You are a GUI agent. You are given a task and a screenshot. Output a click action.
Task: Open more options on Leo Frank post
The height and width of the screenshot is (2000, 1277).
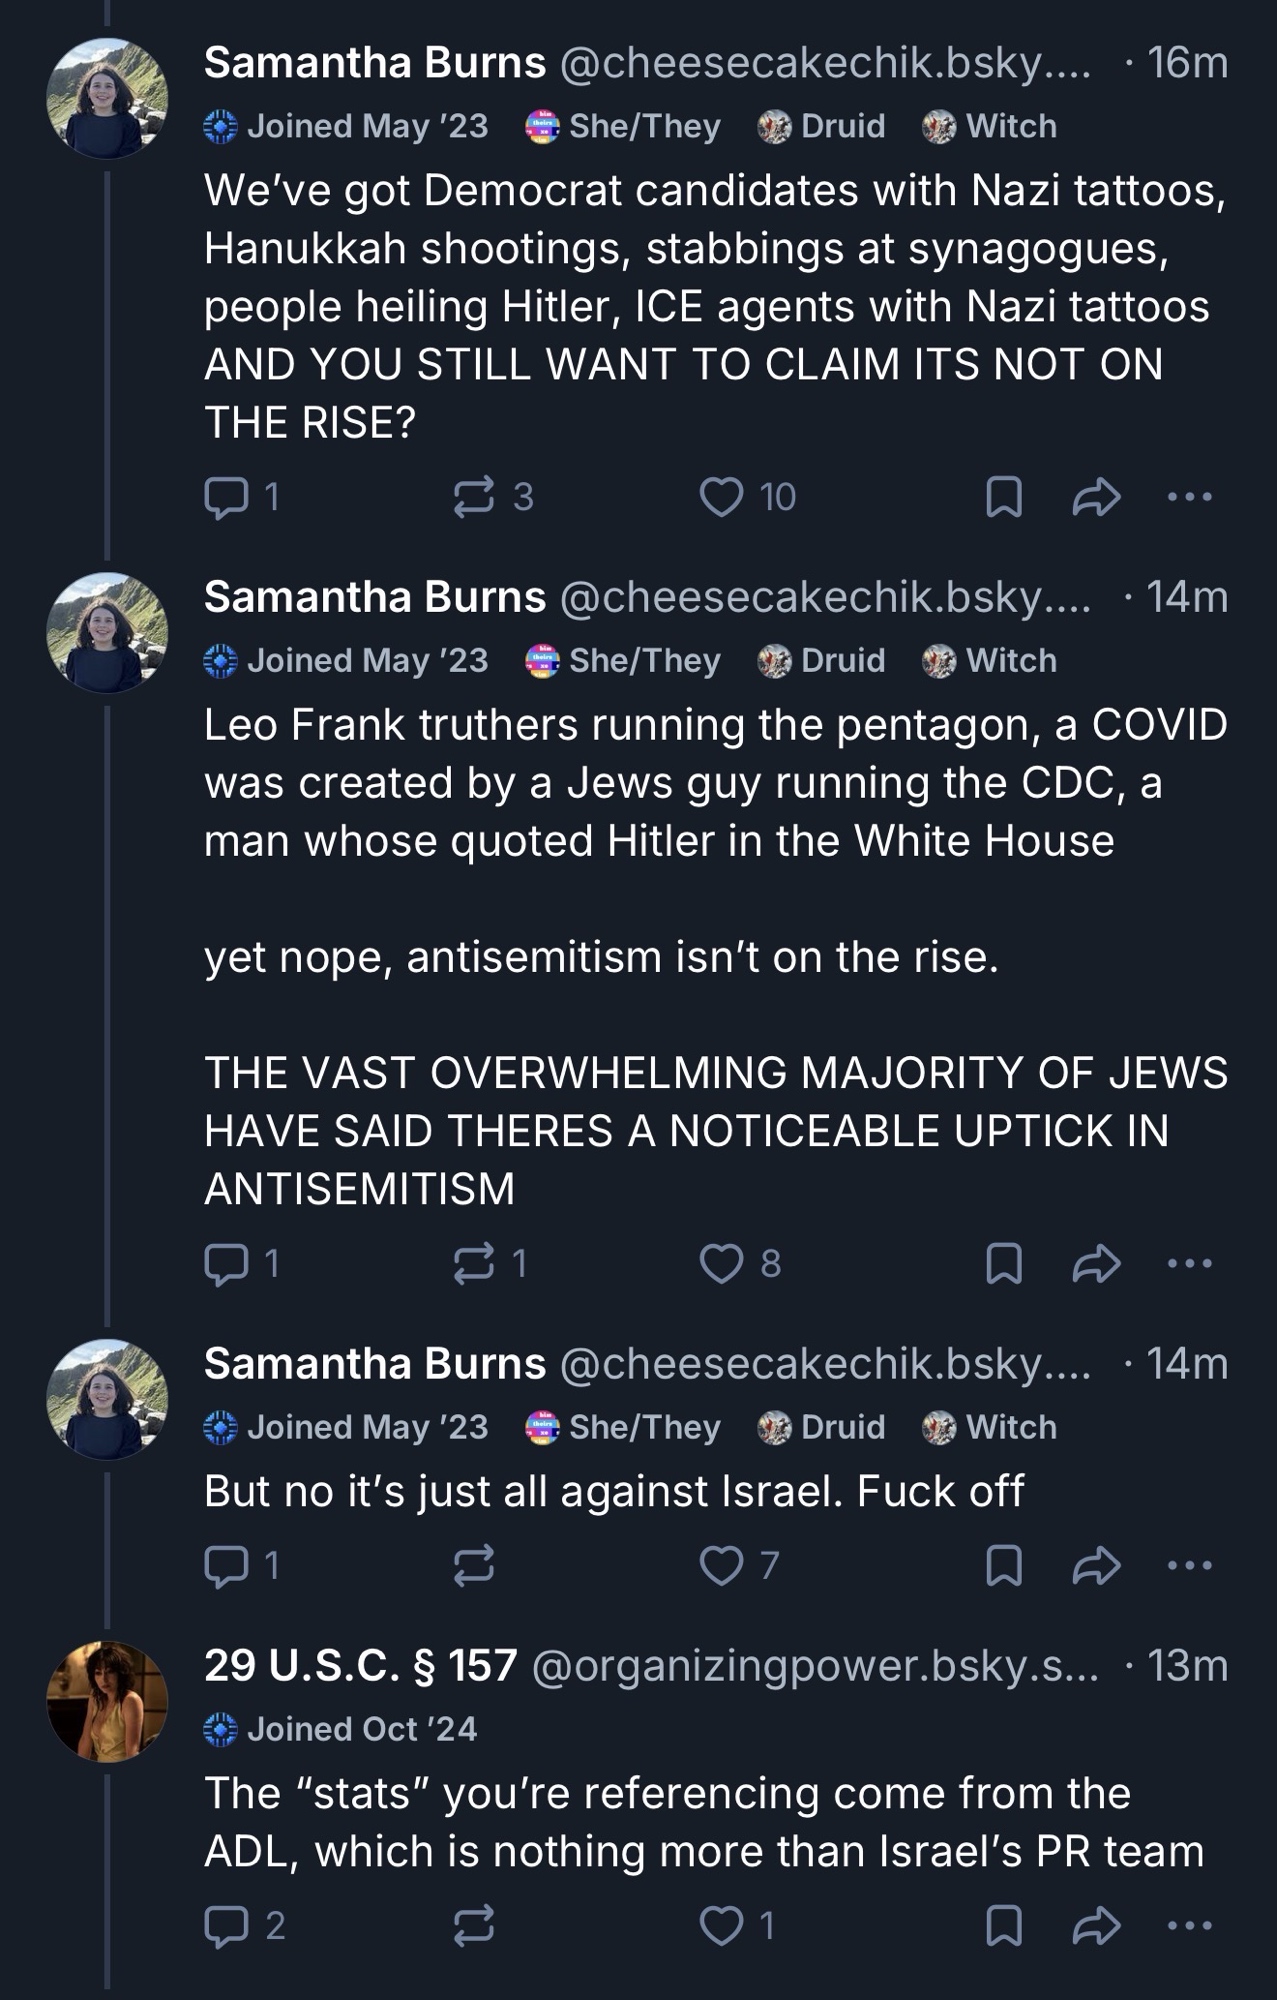click(1190, 1264)
